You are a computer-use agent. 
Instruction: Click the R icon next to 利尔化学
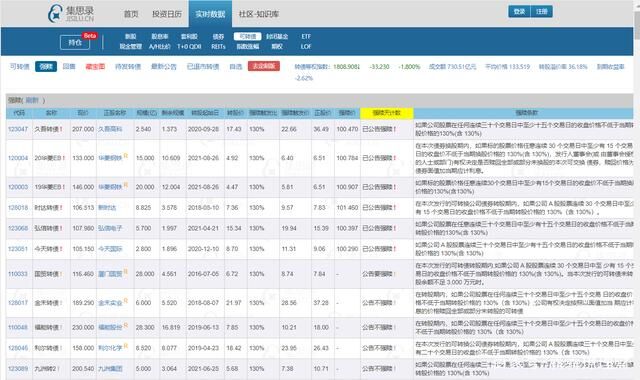click(x=126, y=346)
